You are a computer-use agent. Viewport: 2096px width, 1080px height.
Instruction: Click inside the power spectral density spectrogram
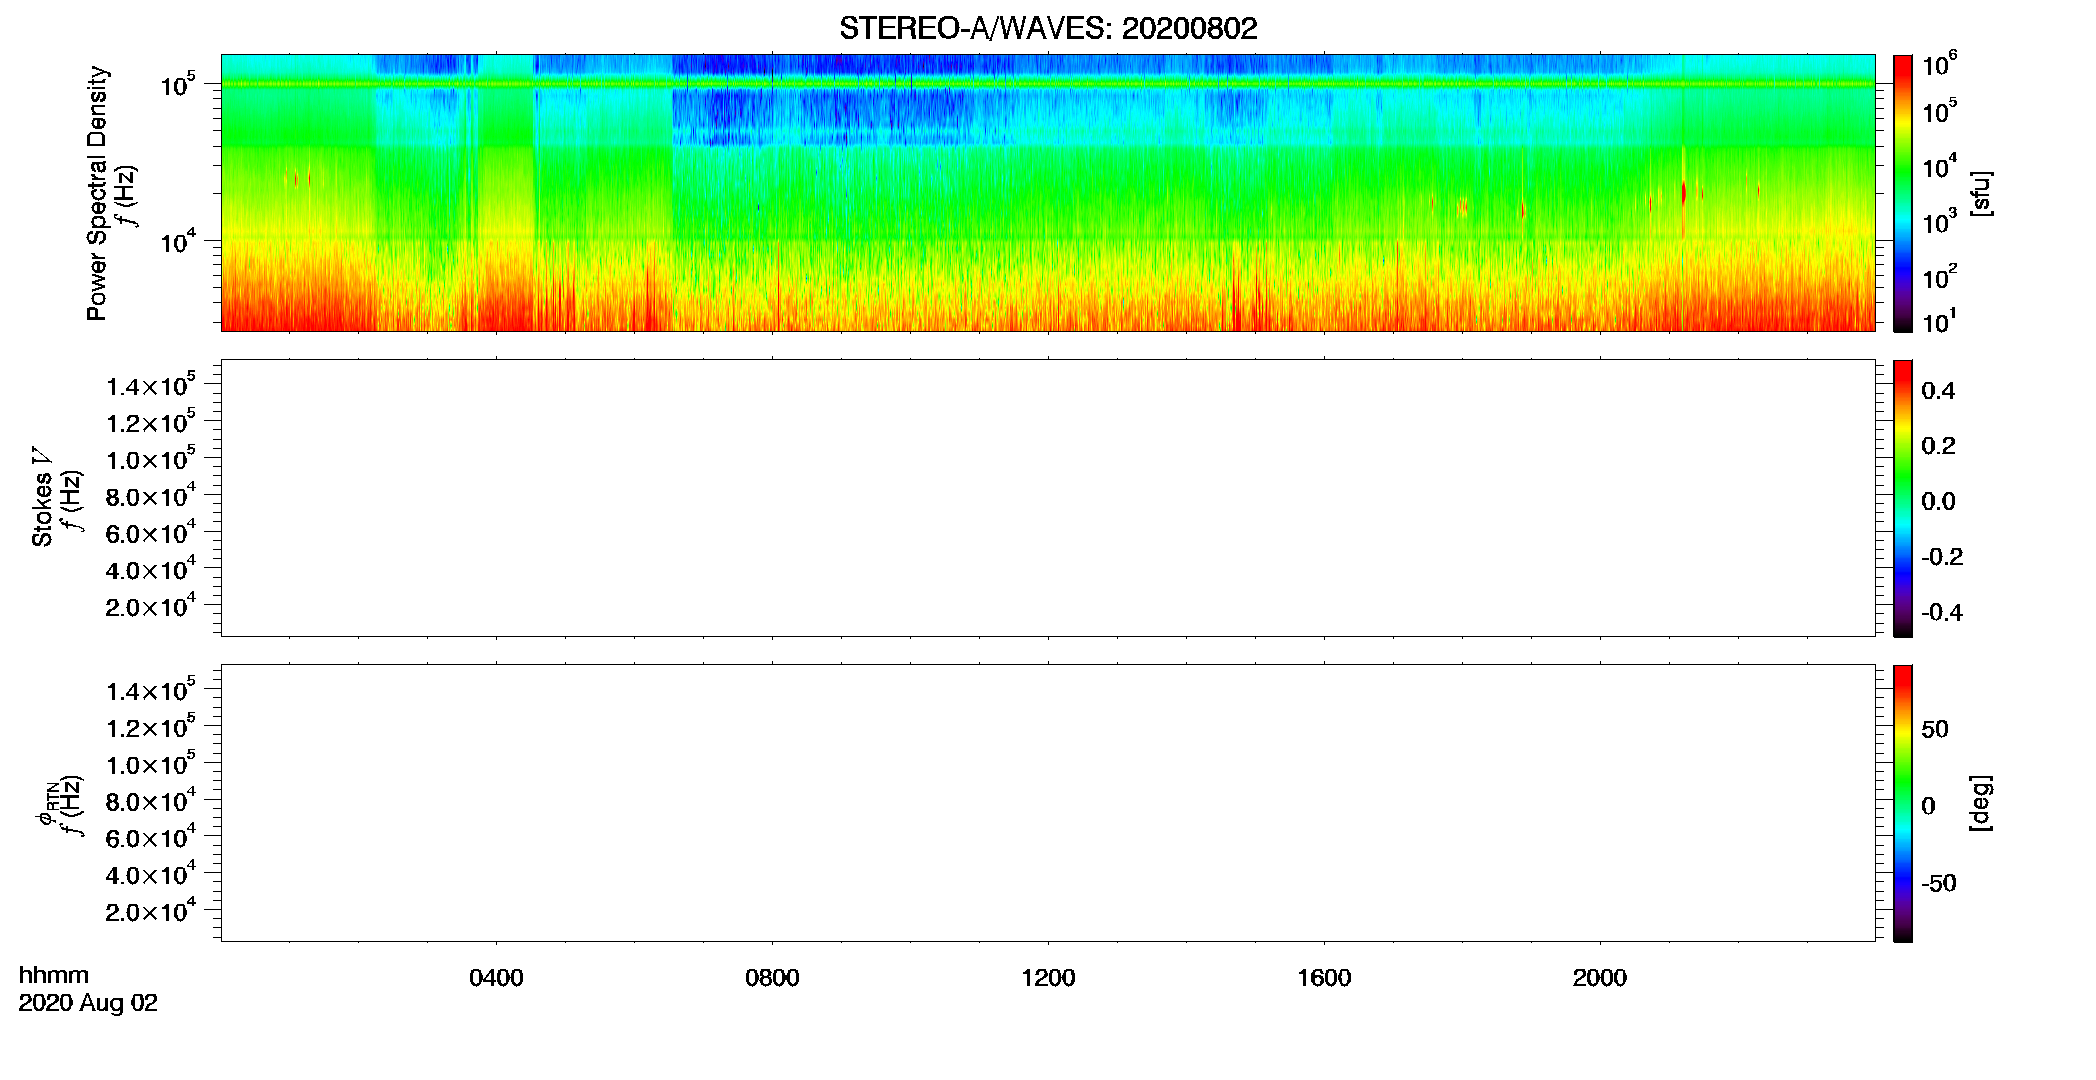tap(1048, 193)
